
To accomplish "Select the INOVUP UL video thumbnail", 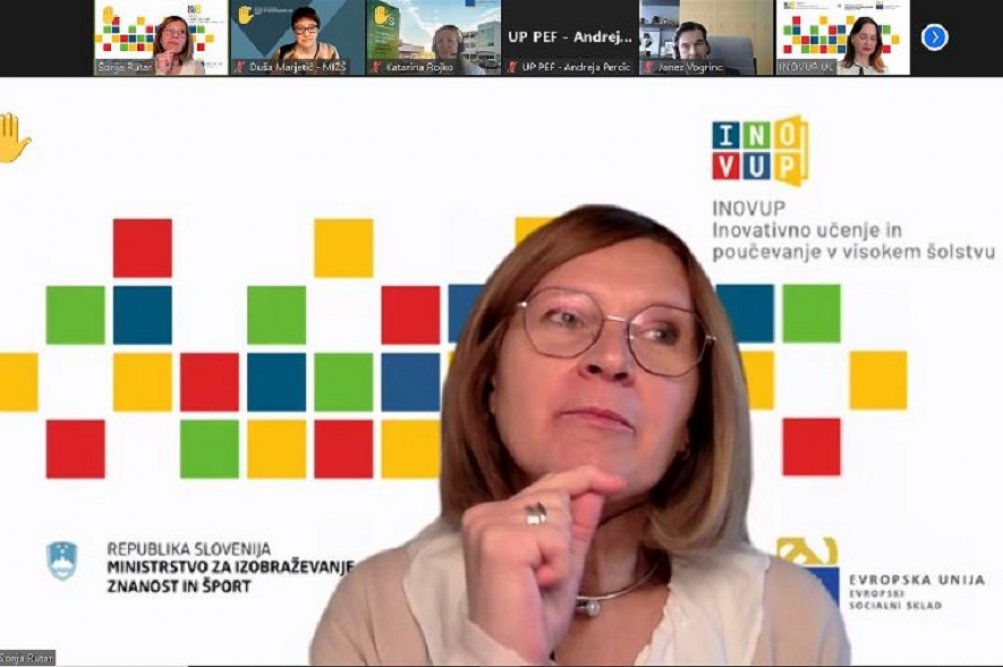I will 842,38.
